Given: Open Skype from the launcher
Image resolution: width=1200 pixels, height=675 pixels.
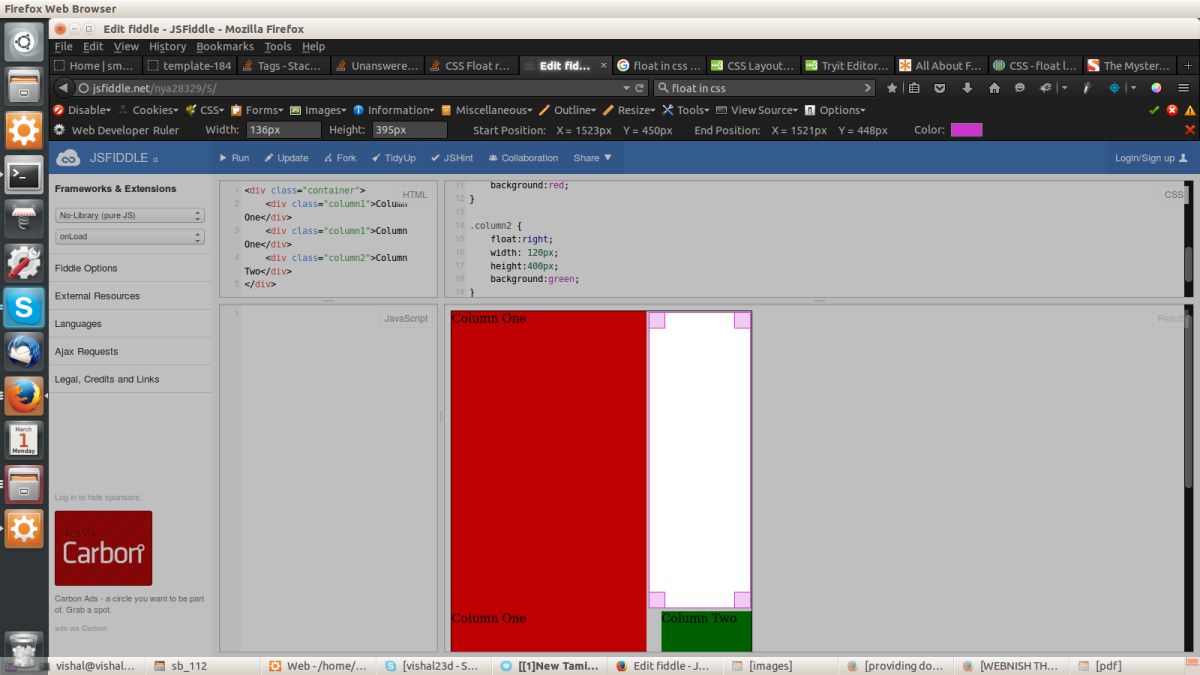Looking at the screenshot, I should point(24,307).
